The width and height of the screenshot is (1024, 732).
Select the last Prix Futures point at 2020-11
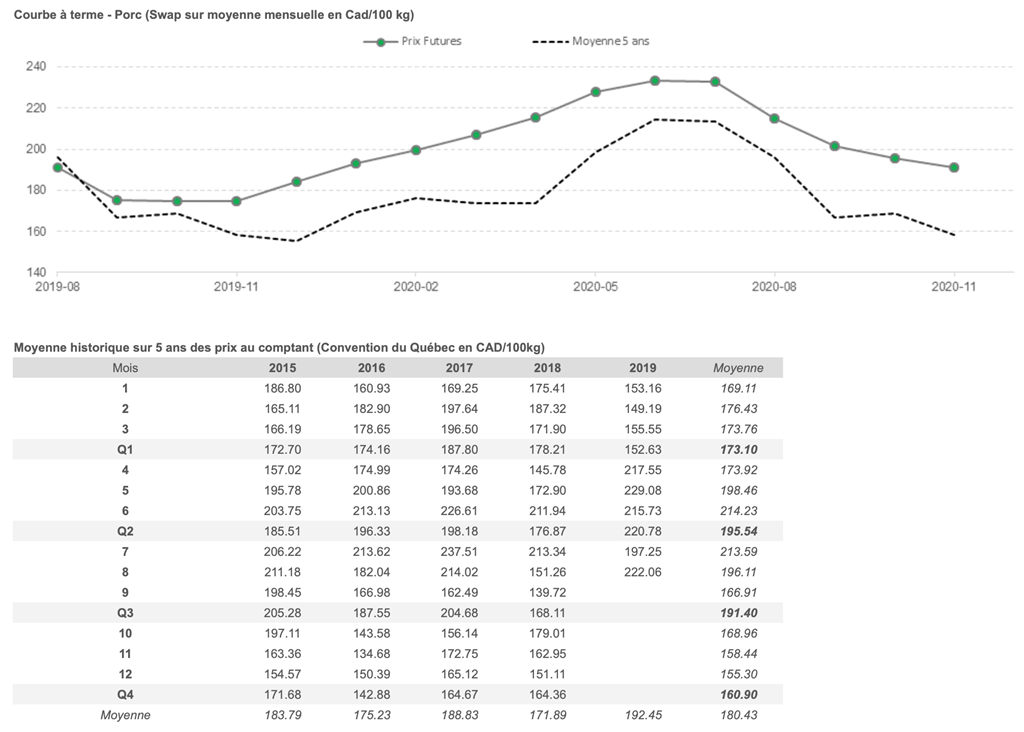(x=954, y=167)
